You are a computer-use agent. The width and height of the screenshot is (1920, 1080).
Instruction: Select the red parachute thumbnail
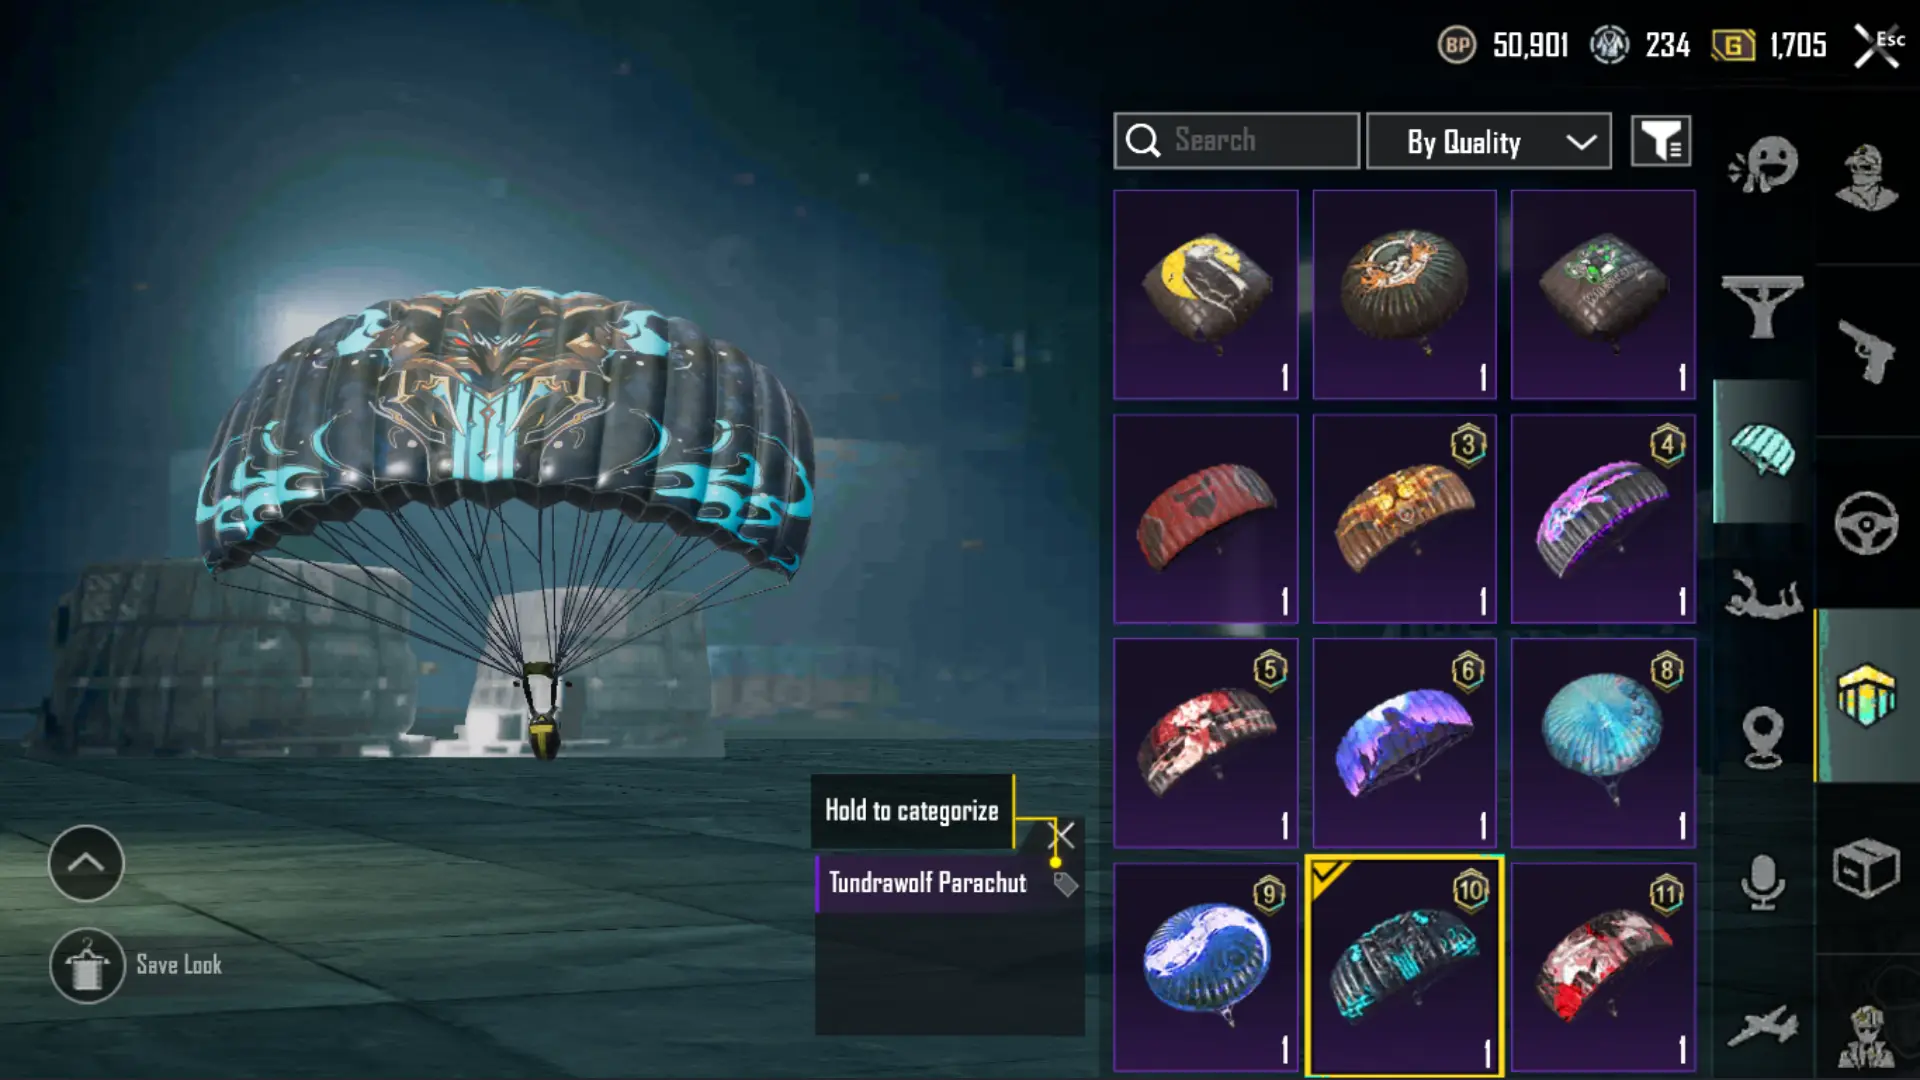point(1206,519)
